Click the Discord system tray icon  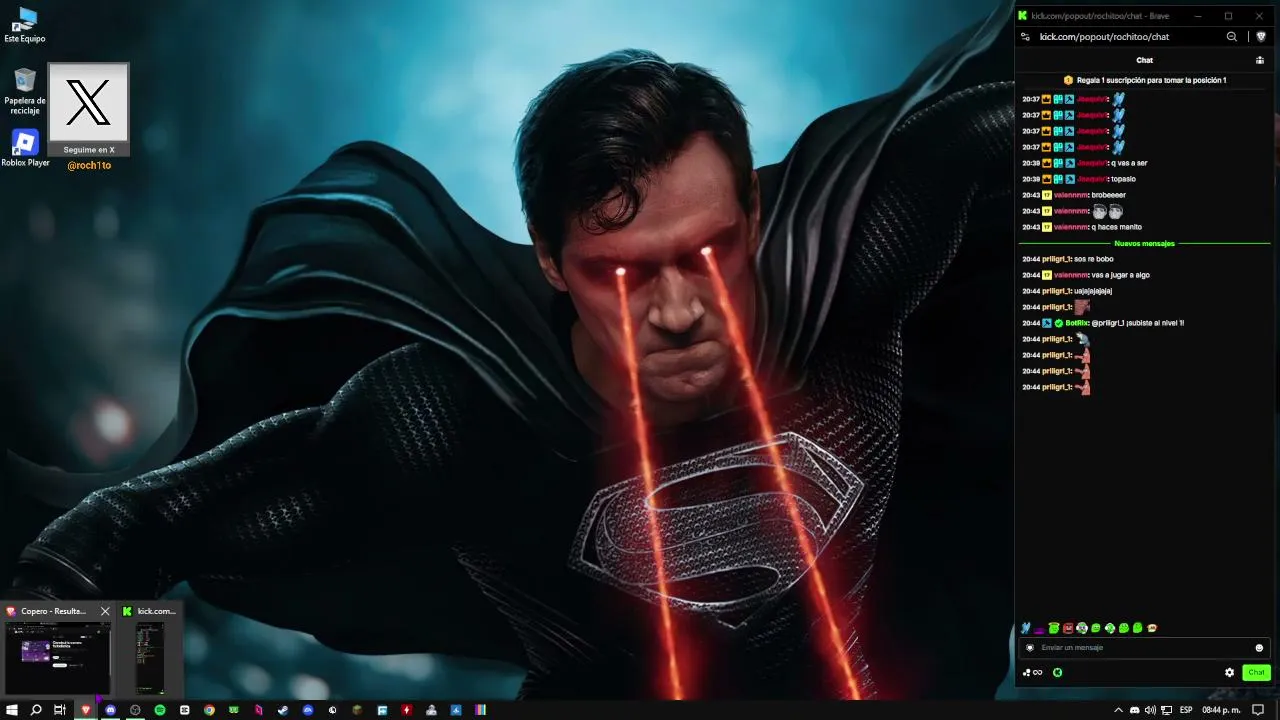pos(1135,710)
